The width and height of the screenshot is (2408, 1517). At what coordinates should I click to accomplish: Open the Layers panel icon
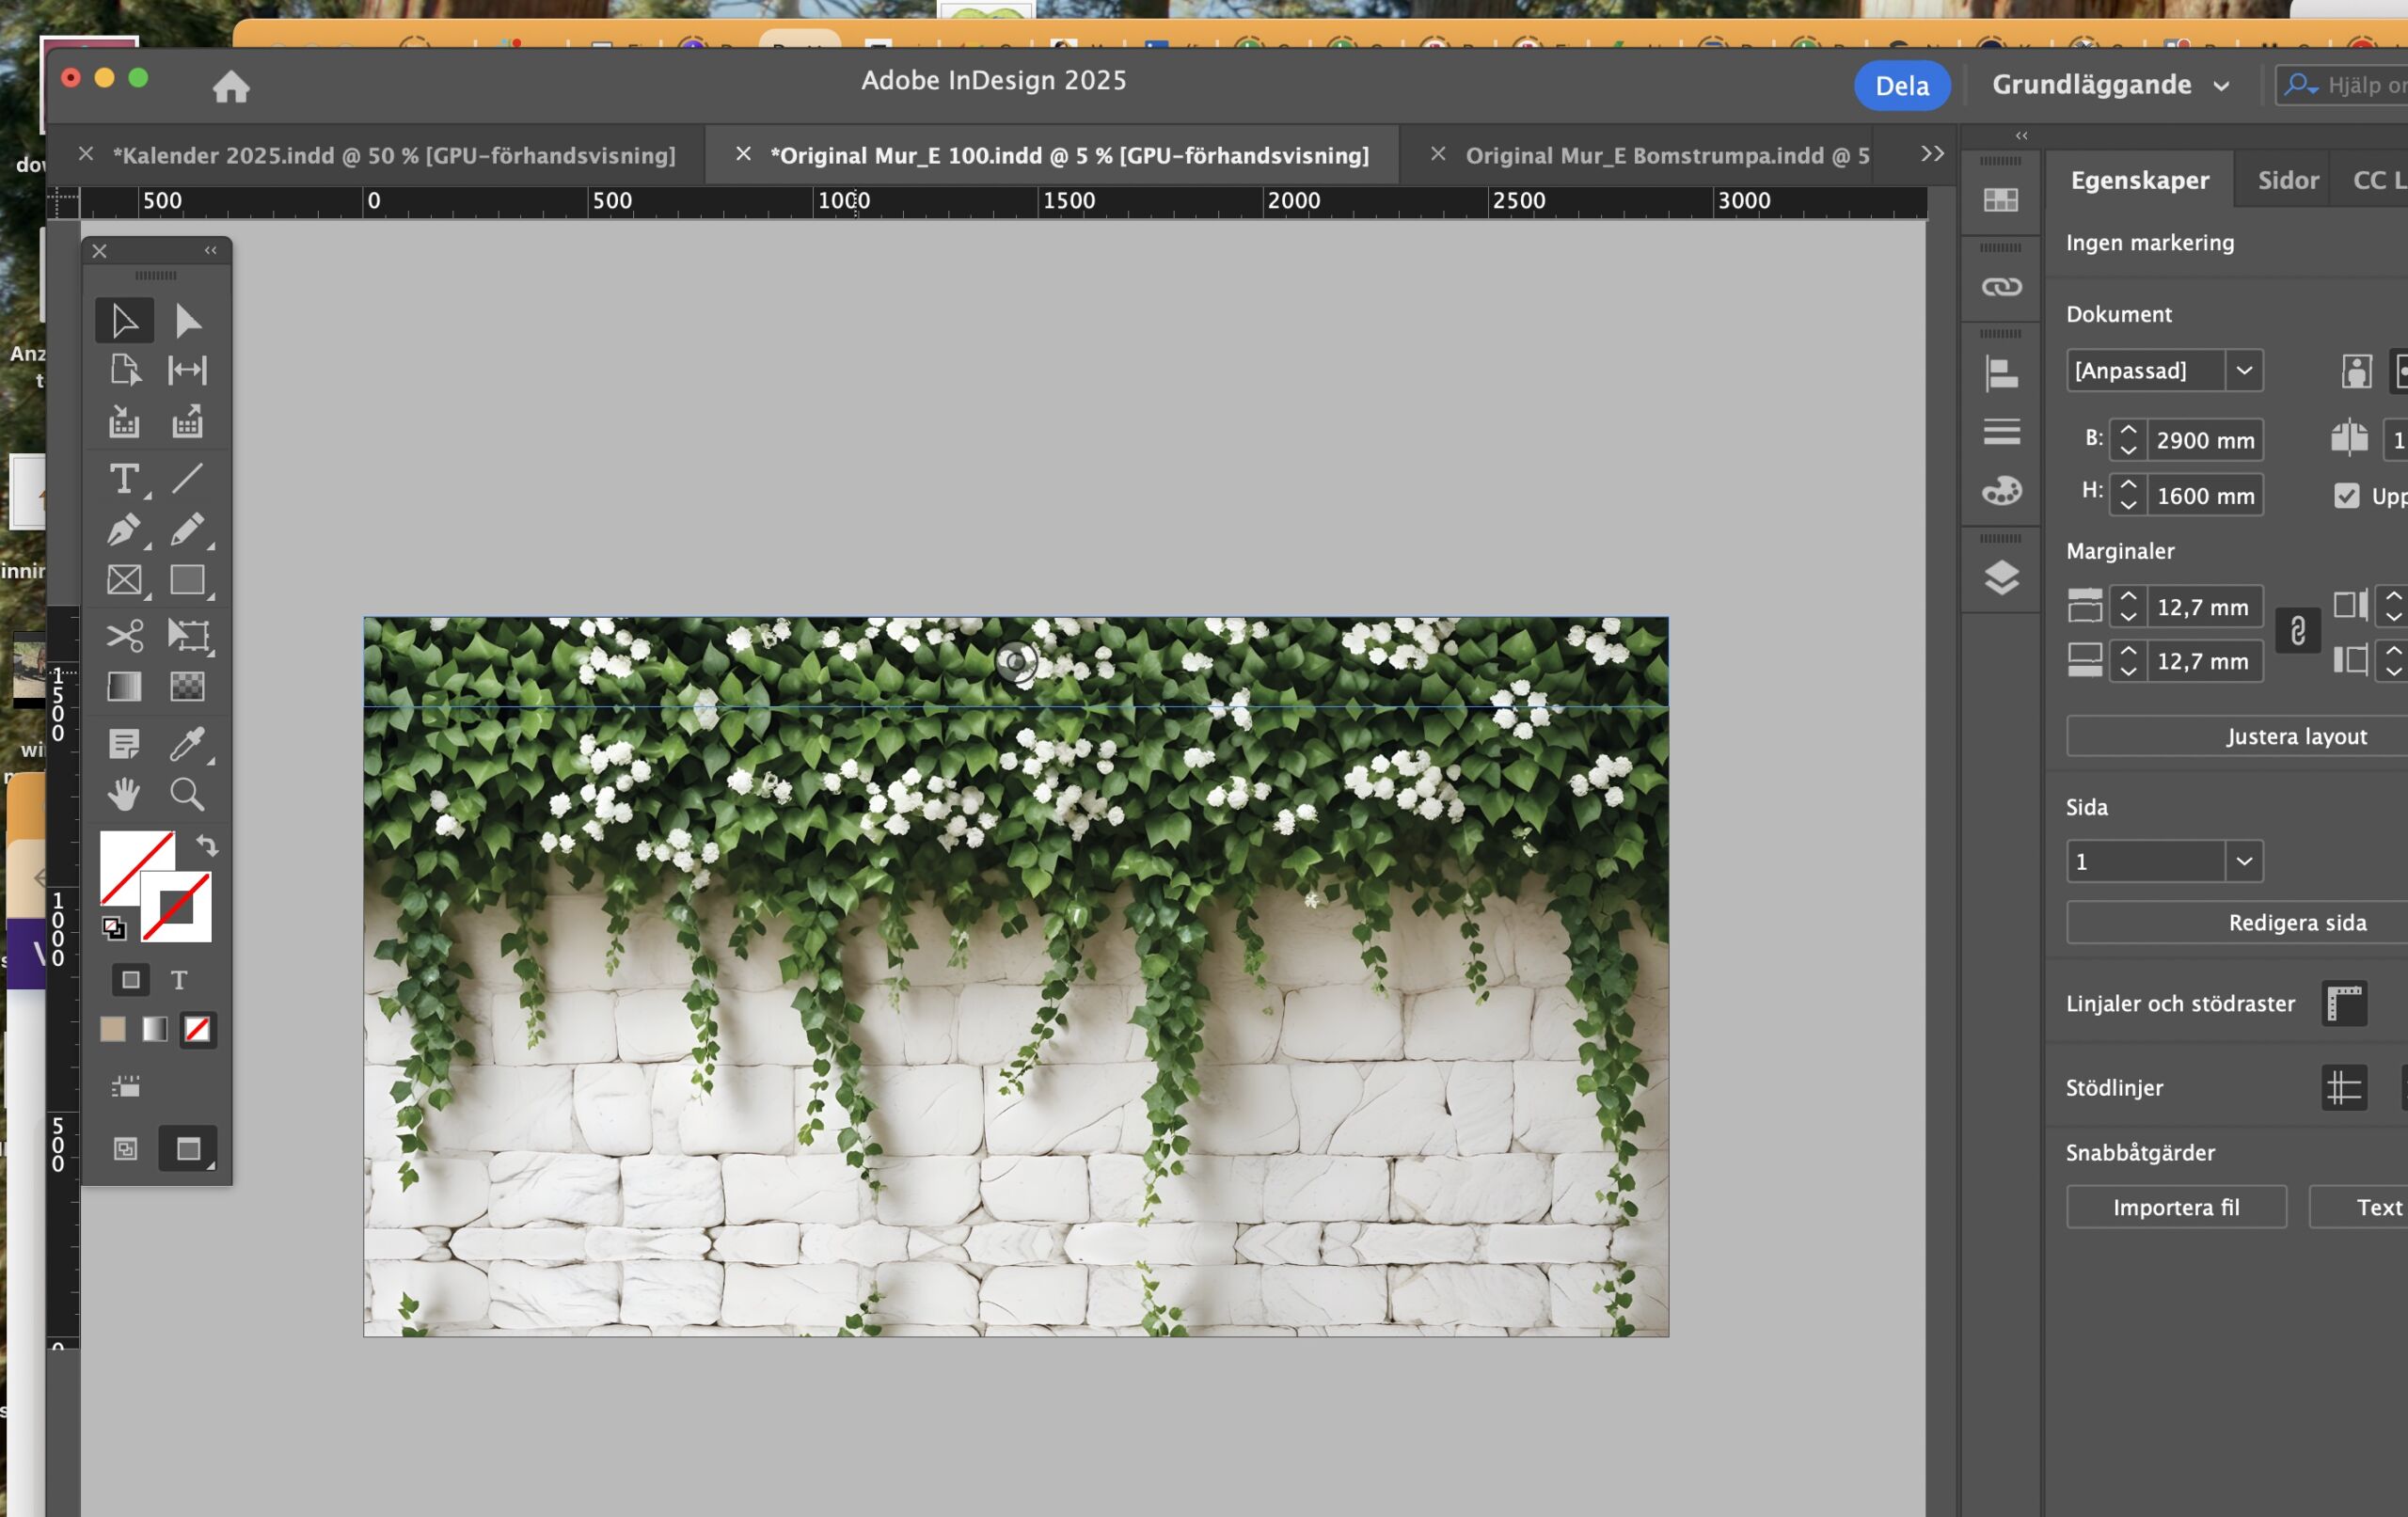click(2001, 578)
